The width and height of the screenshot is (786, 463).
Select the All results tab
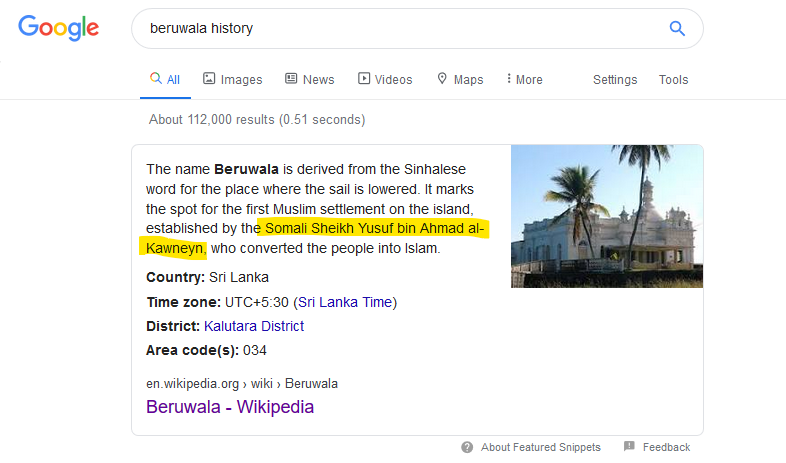pyautogui.click(x=165, y=79)
